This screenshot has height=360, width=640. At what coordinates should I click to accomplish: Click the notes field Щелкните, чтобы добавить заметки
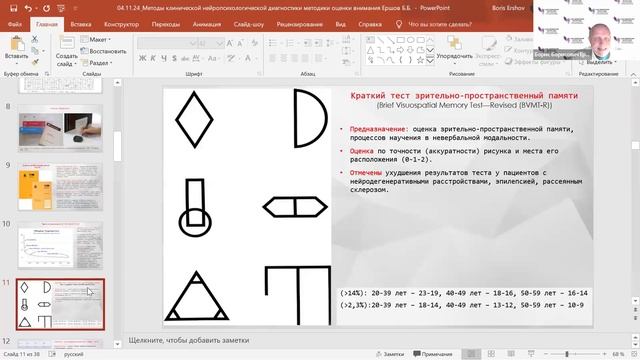pos(189,340)
